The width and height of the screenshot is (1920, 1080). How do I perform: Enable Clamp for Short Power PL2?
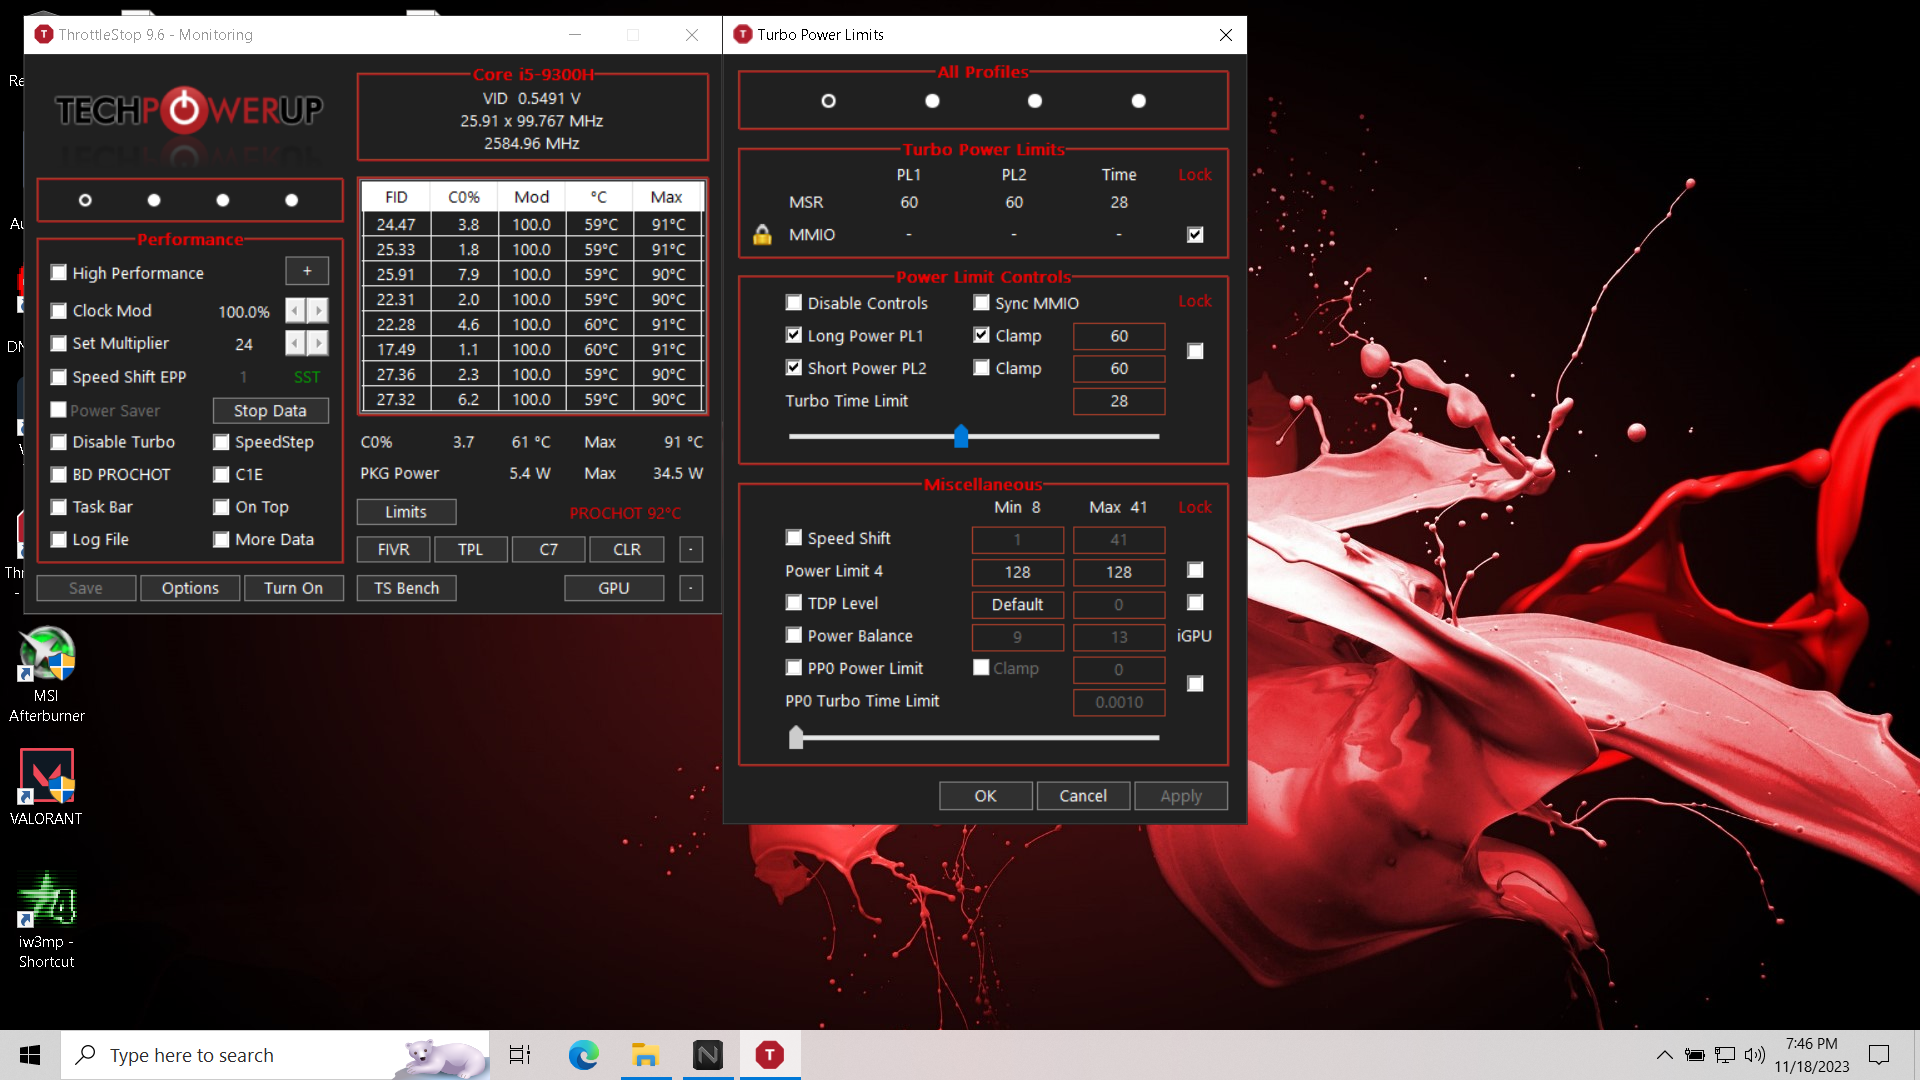[982, 367]
